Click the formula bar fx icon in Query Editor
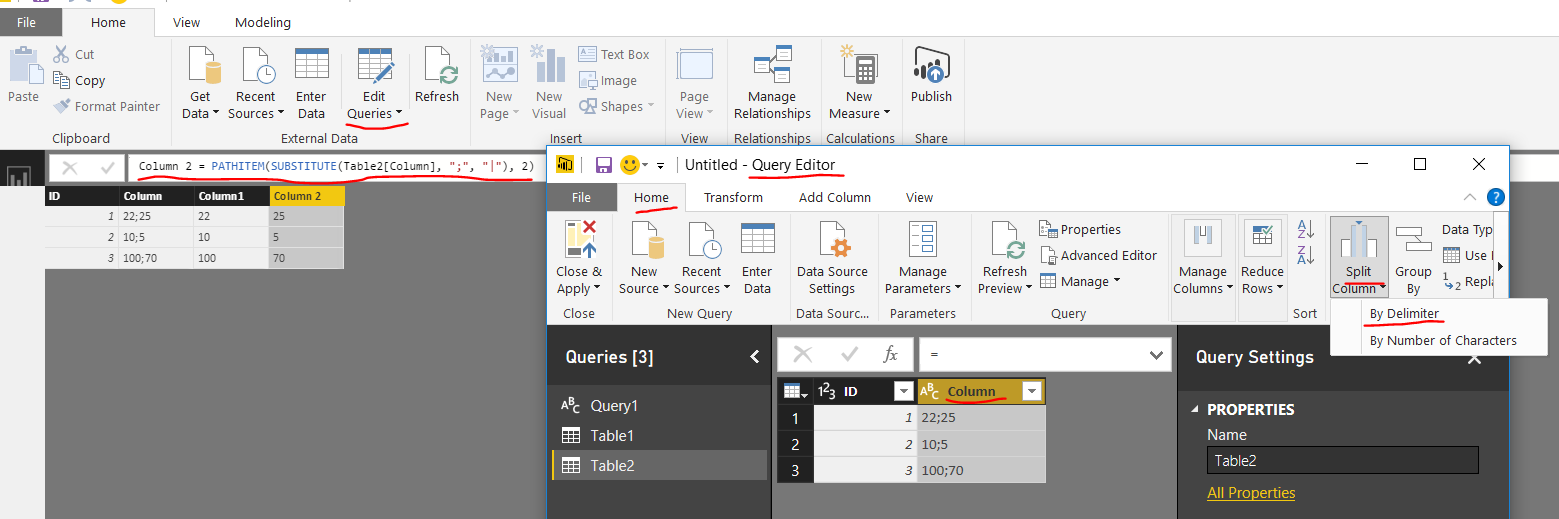 pos(890,354)
